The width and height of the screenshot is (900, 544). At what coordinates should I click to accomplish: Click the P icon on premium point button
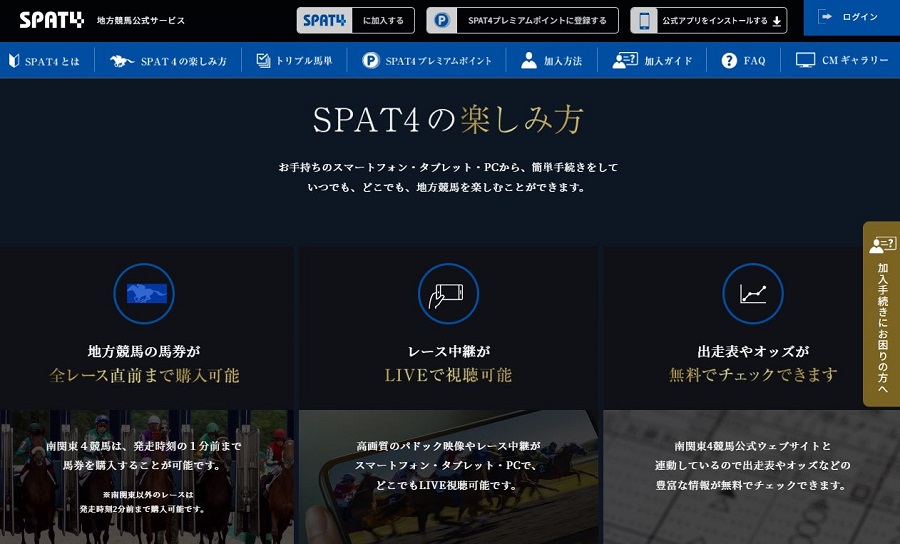pos(442,21)
